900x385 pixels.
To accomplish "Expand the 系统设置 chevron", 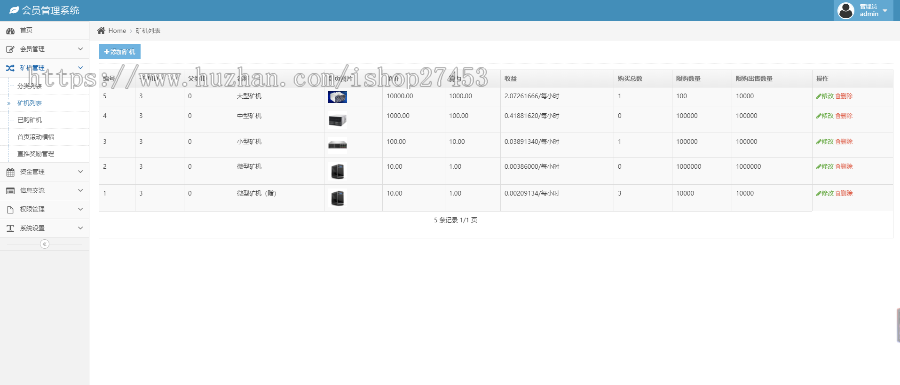I will pos(80,228).
